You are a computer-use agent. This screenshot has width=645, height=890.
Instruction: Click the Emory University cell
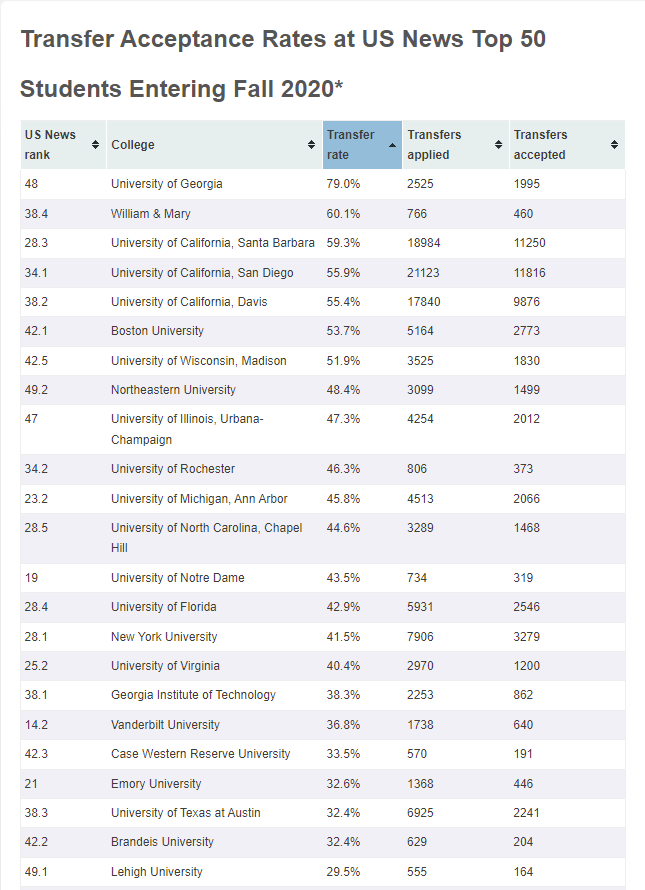click(156, 784)
